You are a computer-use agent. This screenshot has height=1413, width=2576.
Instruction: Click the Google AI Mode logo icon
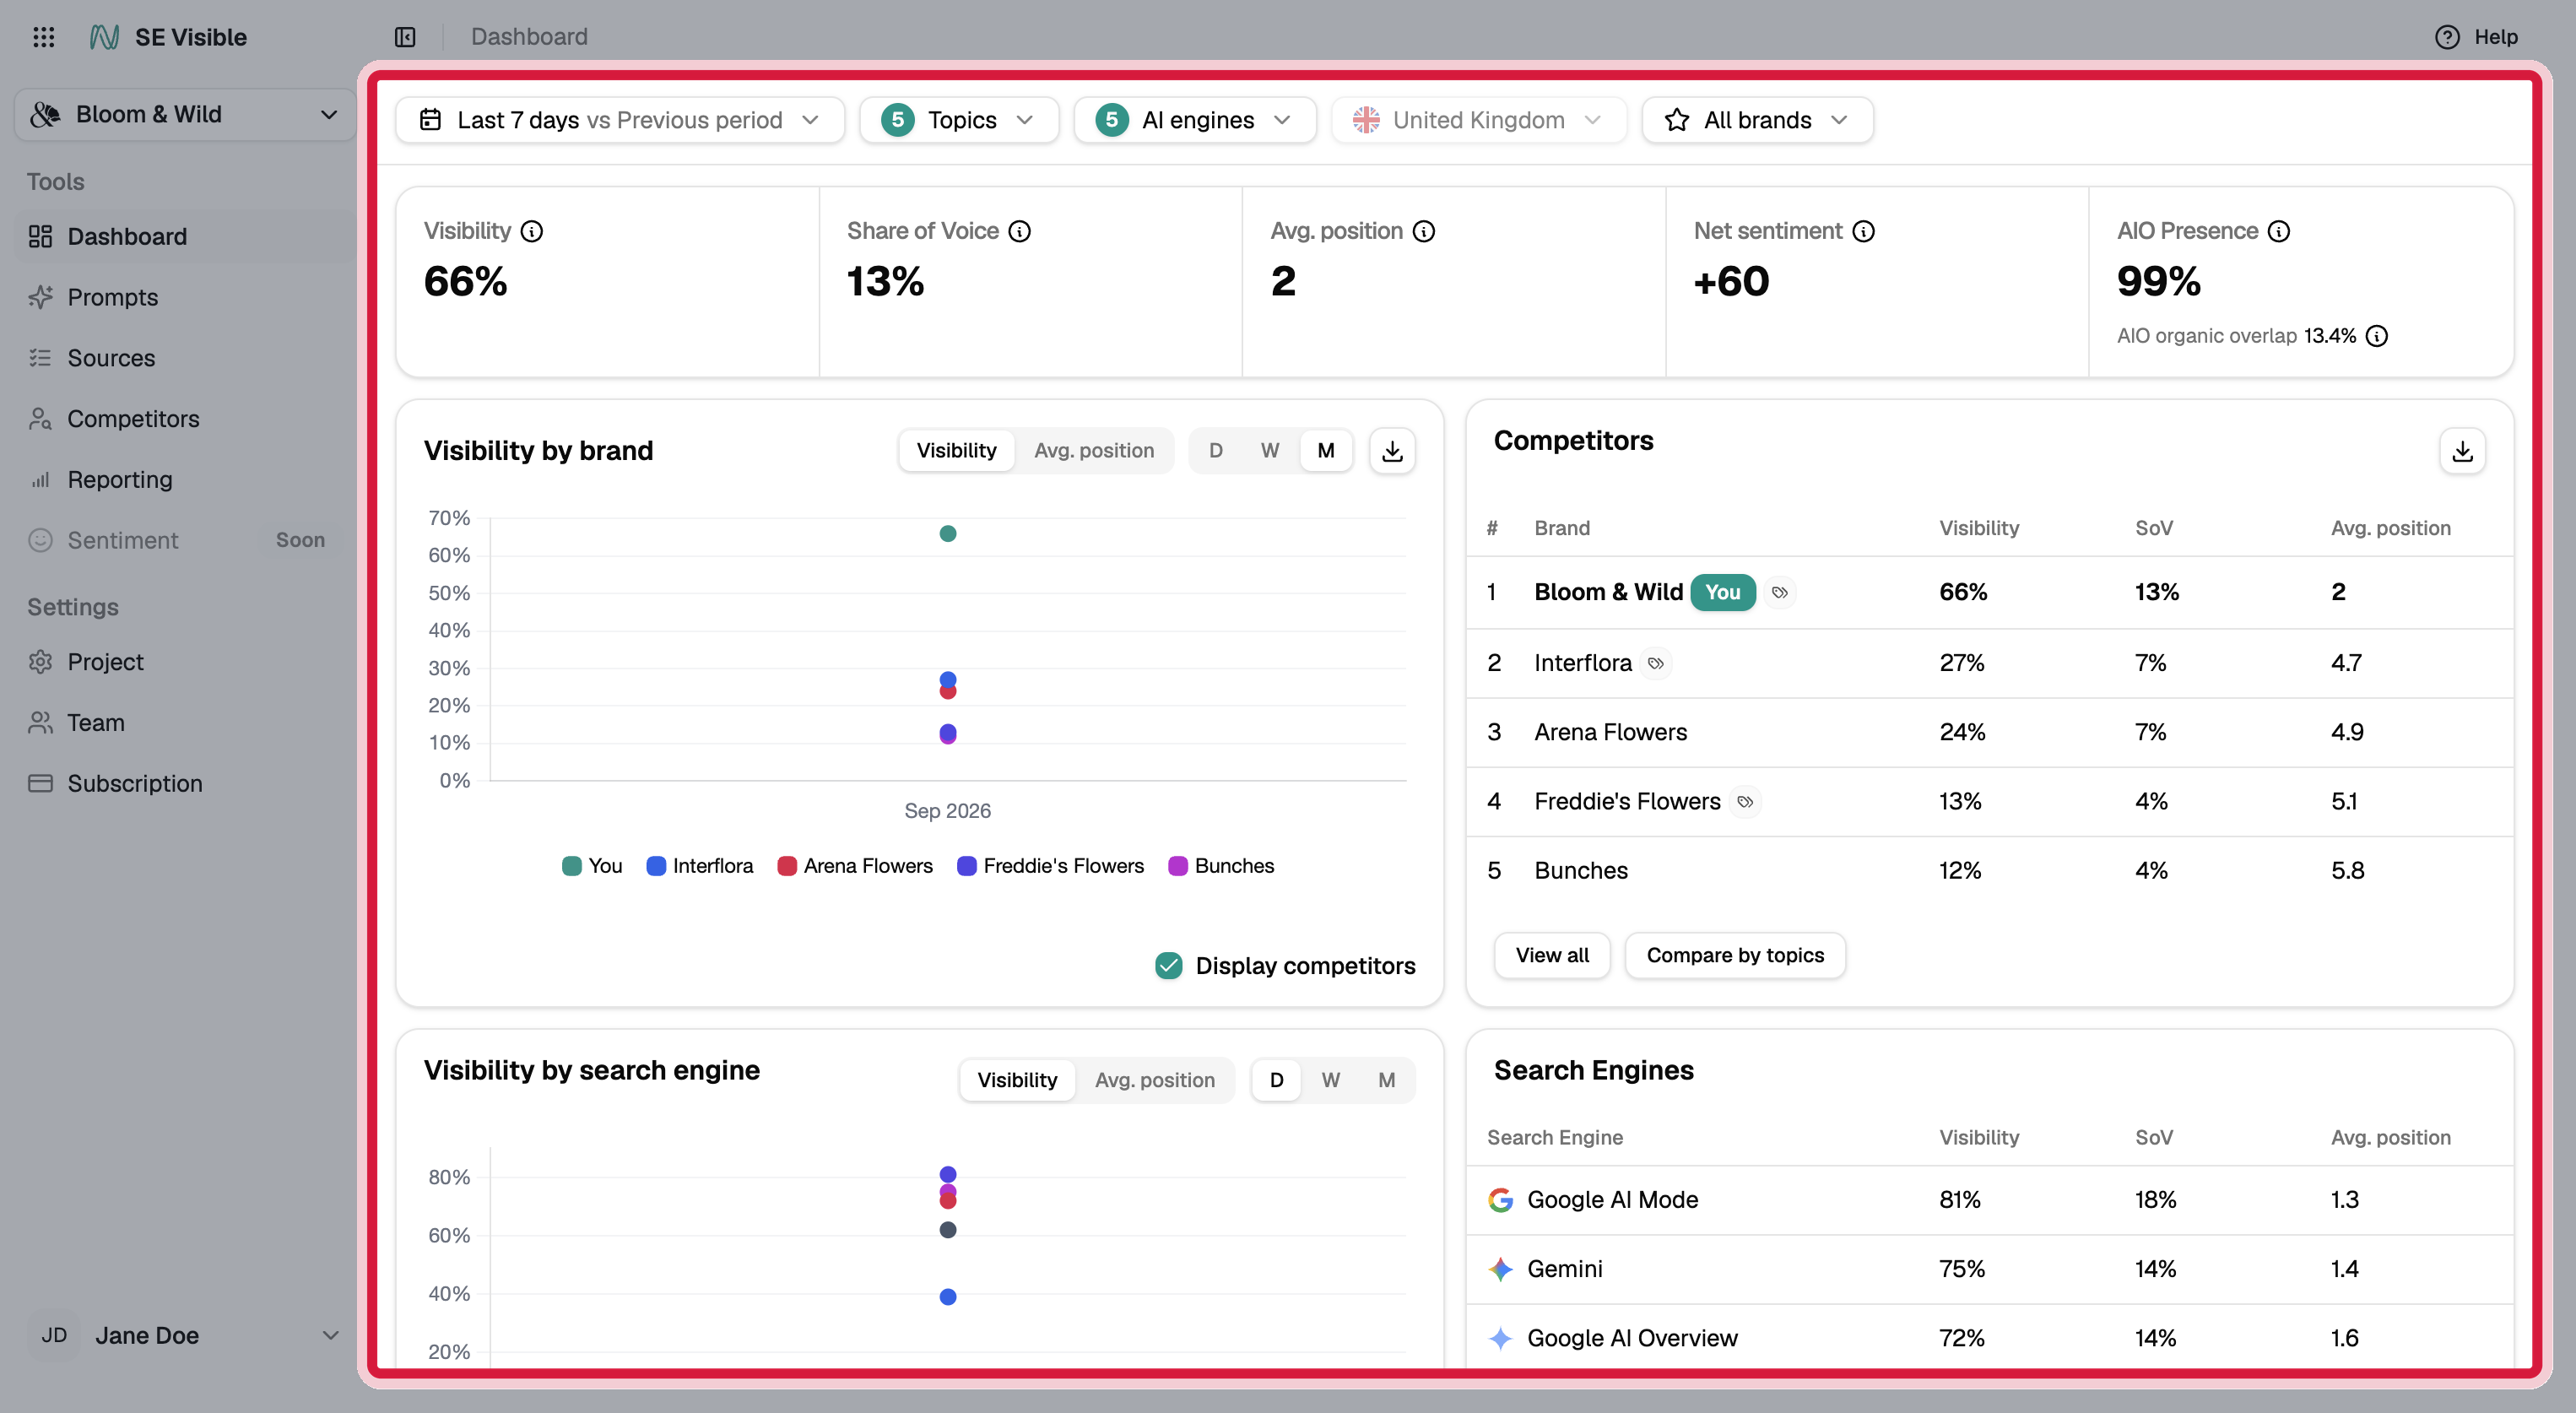(1501, 1200)
